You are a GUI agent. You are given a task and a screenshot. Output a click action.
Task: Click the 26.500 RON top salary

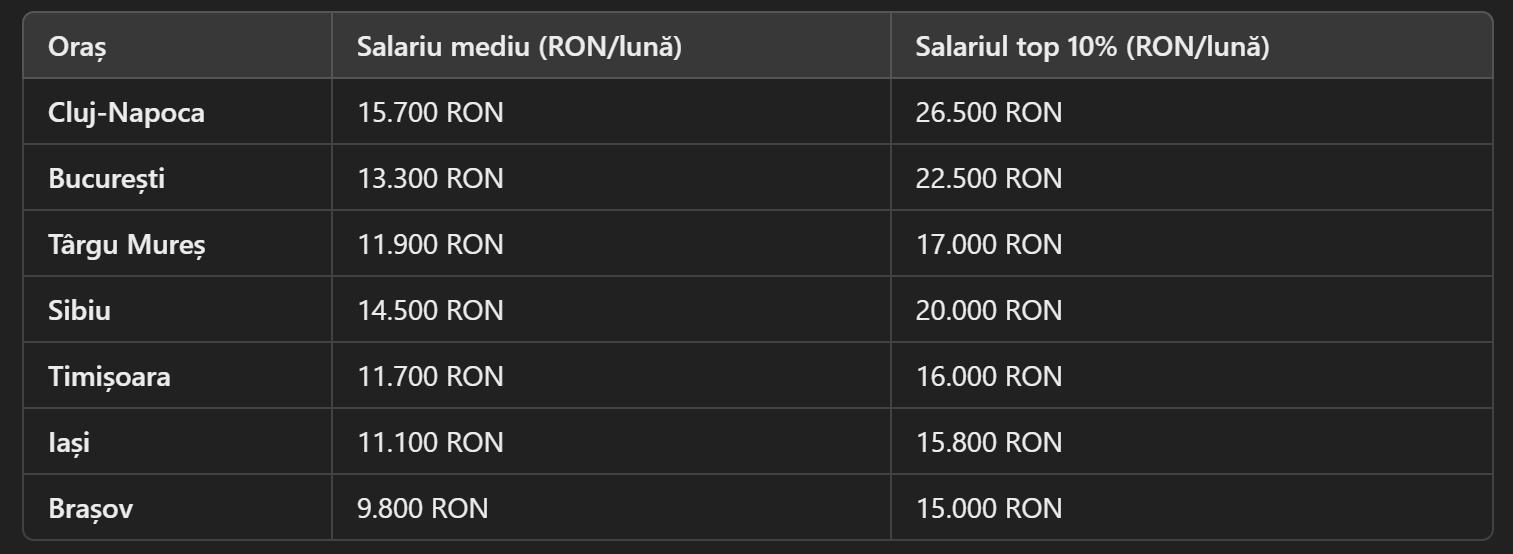pos(988,113)
